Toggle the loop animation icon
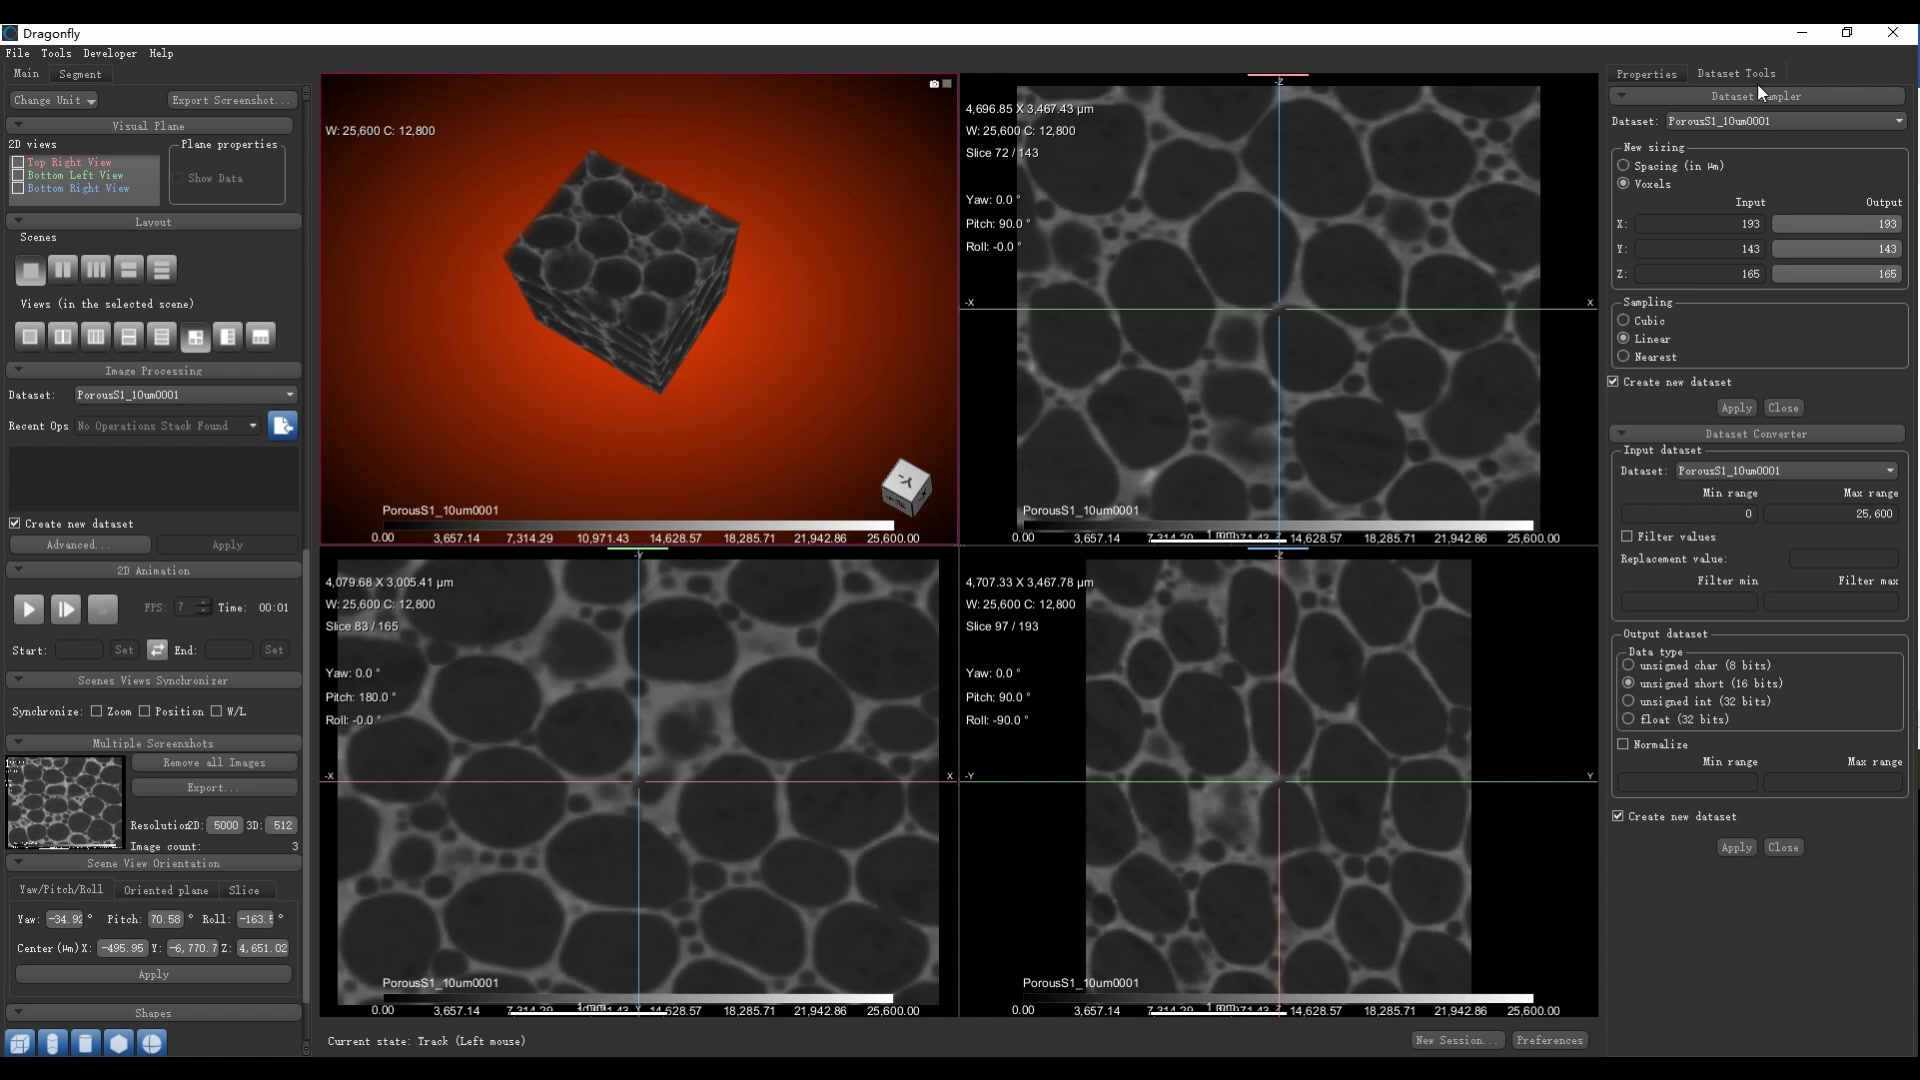The height and width of the screenshot is (1080, 1920). click(157, 650)
